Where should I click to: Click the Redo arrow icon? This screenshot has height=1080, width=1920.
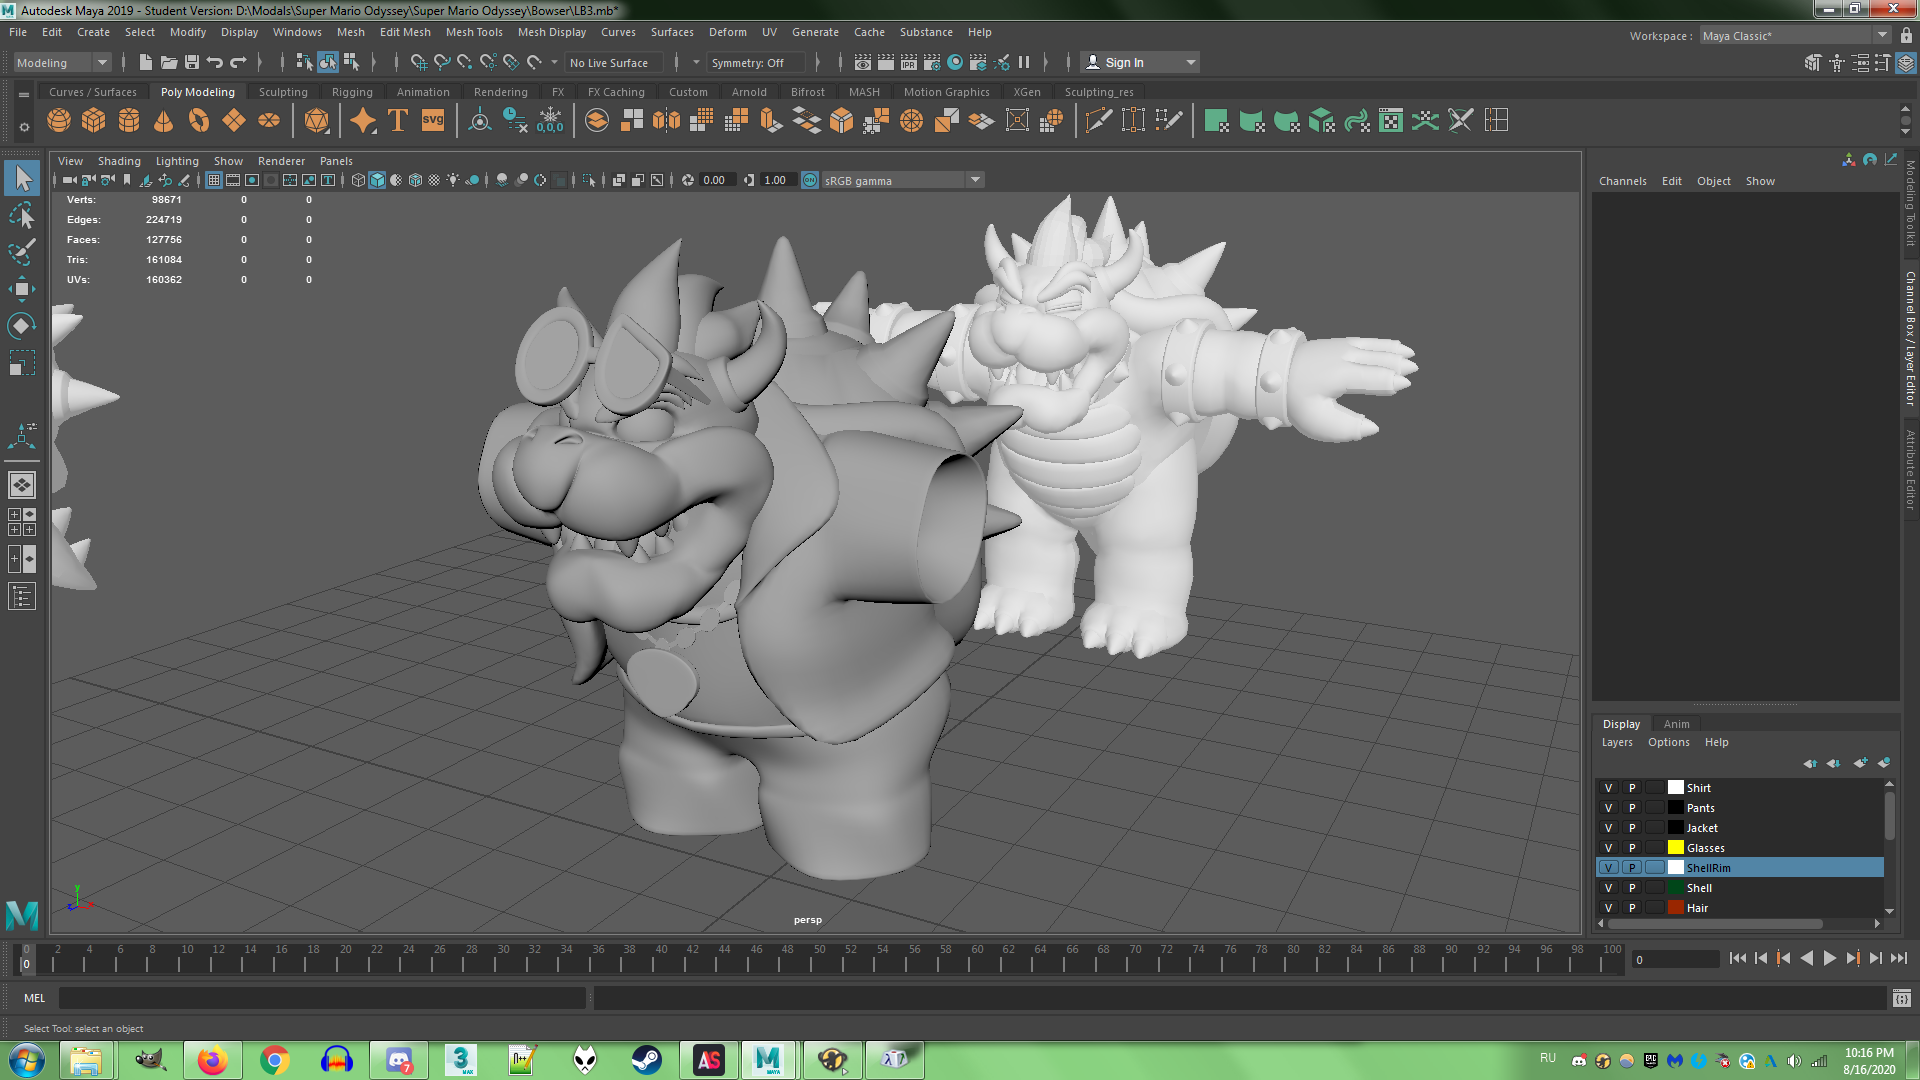(x=238, y=63)
